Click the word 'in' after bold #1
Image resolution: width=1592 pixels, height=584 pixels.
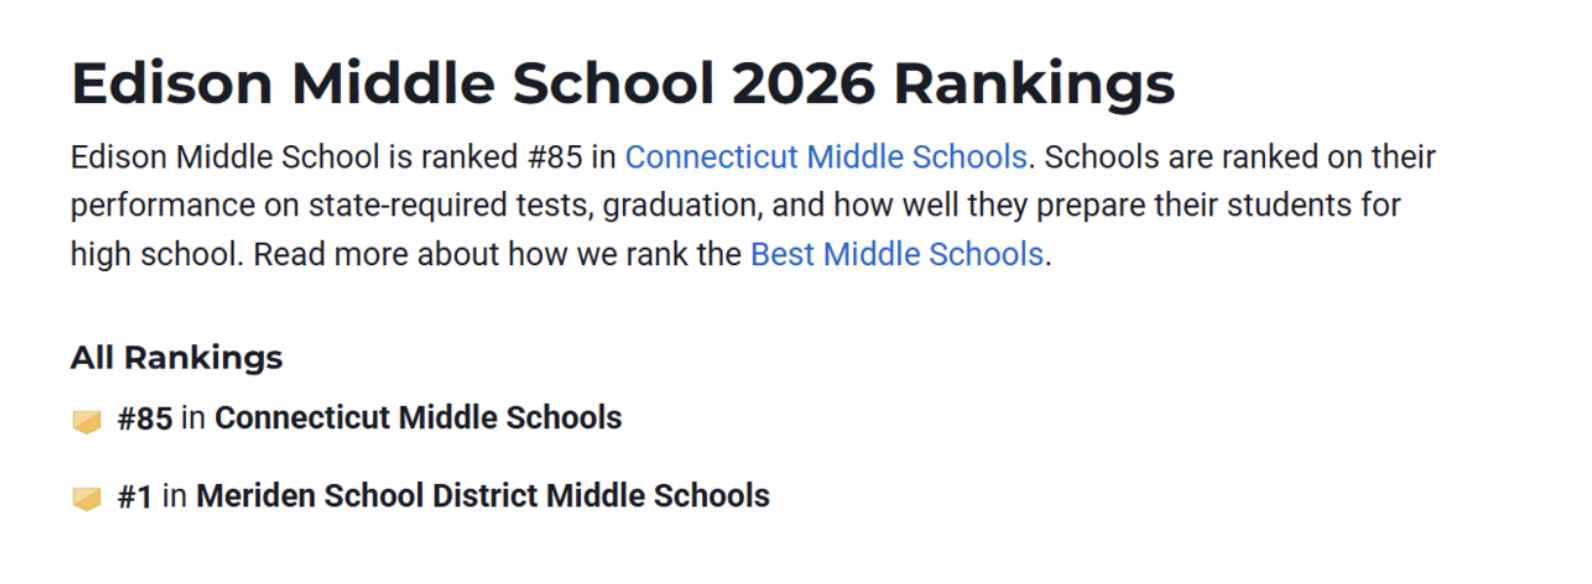175,496
